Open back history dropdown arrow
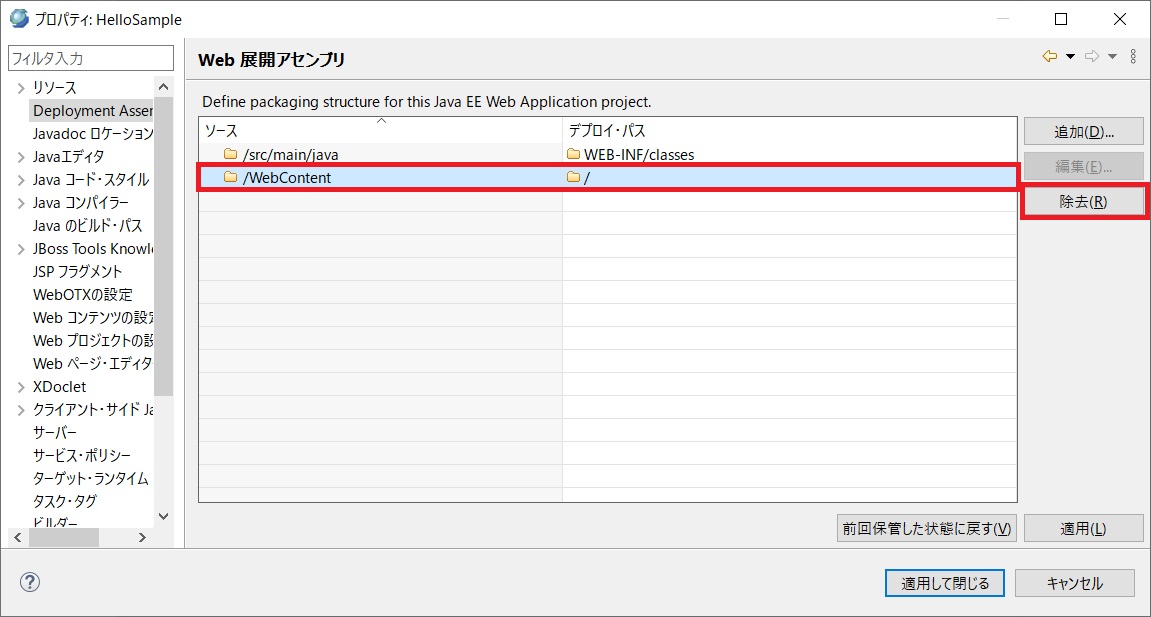 pyautogui.click(x=1070, y=57)
